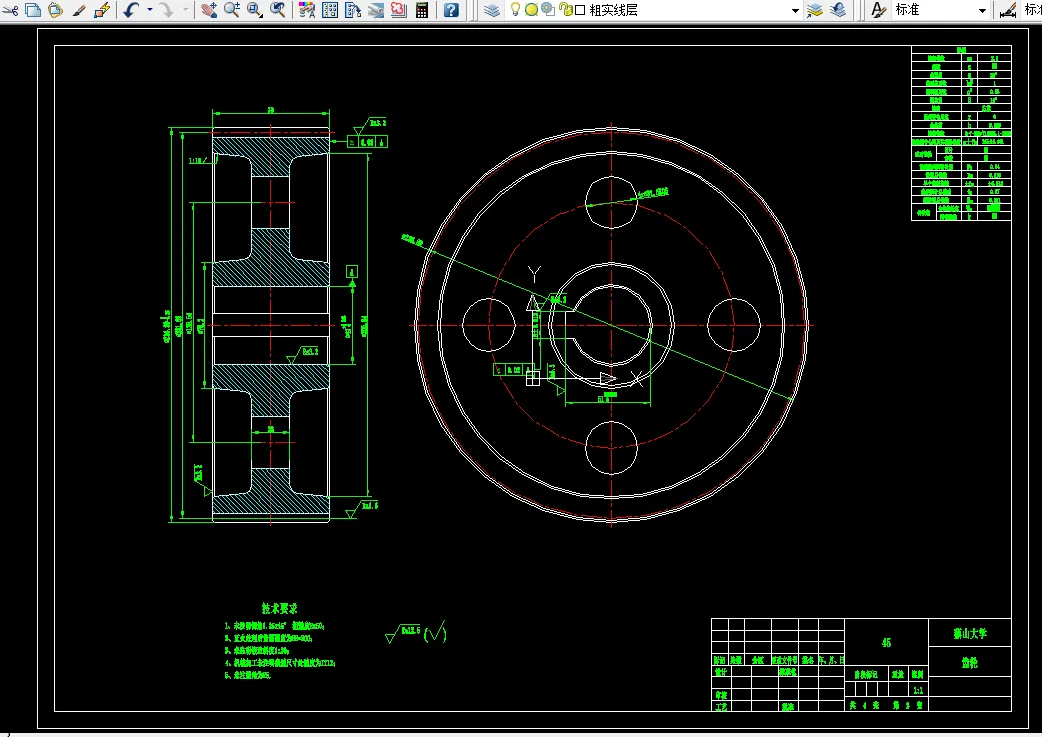Screen dimensions: 1042x737
Task: Open the DesignCenter palette
Action: click(330, 10)
